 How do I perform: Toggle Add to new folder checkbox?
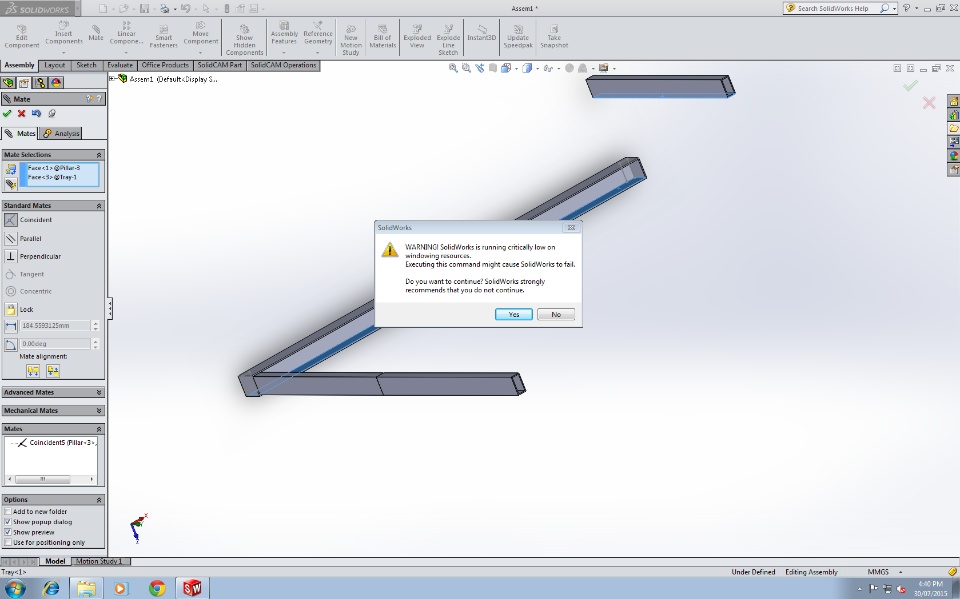click(x=8, y=511)
